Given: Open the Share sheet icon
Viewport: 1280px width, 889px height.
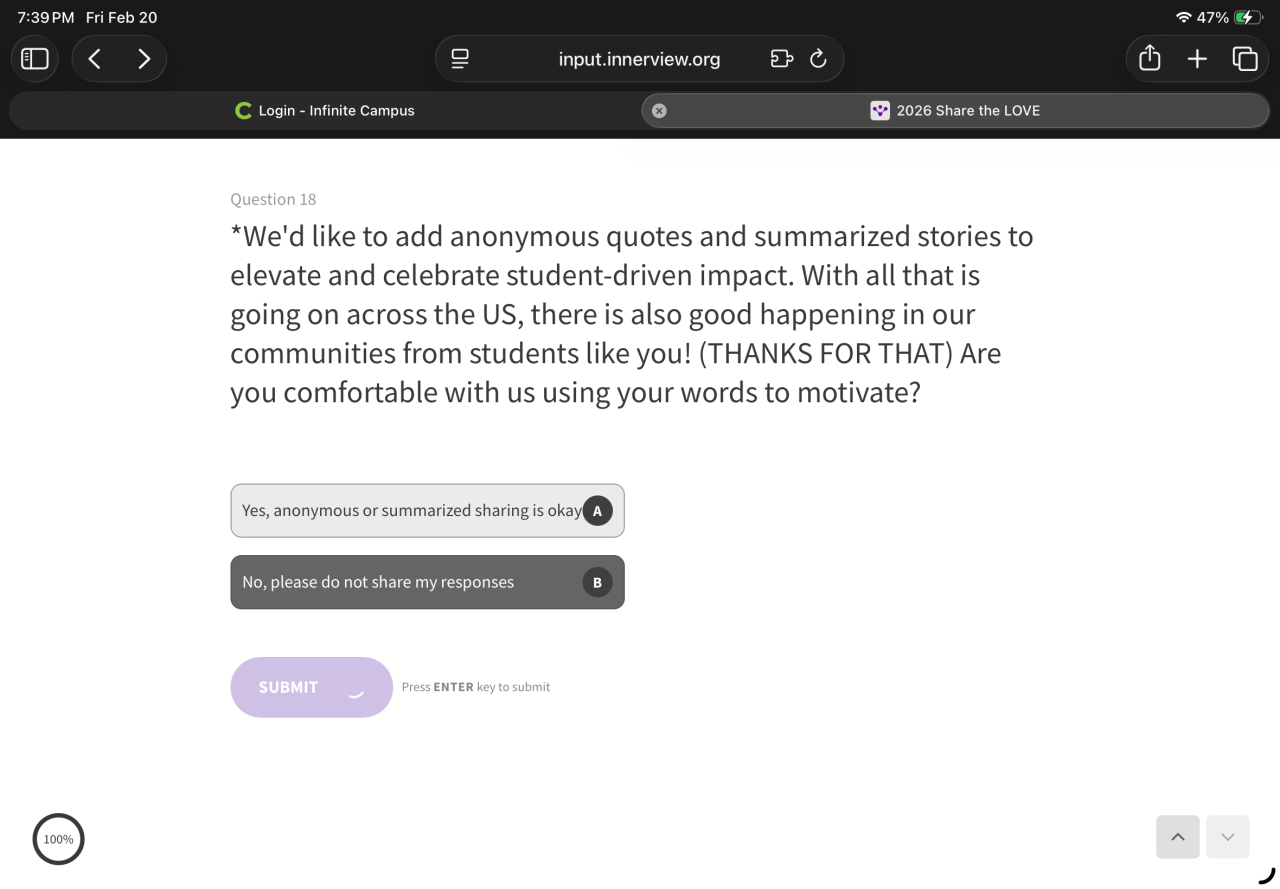Looking at the screenshot, I should coord(1150,59).
